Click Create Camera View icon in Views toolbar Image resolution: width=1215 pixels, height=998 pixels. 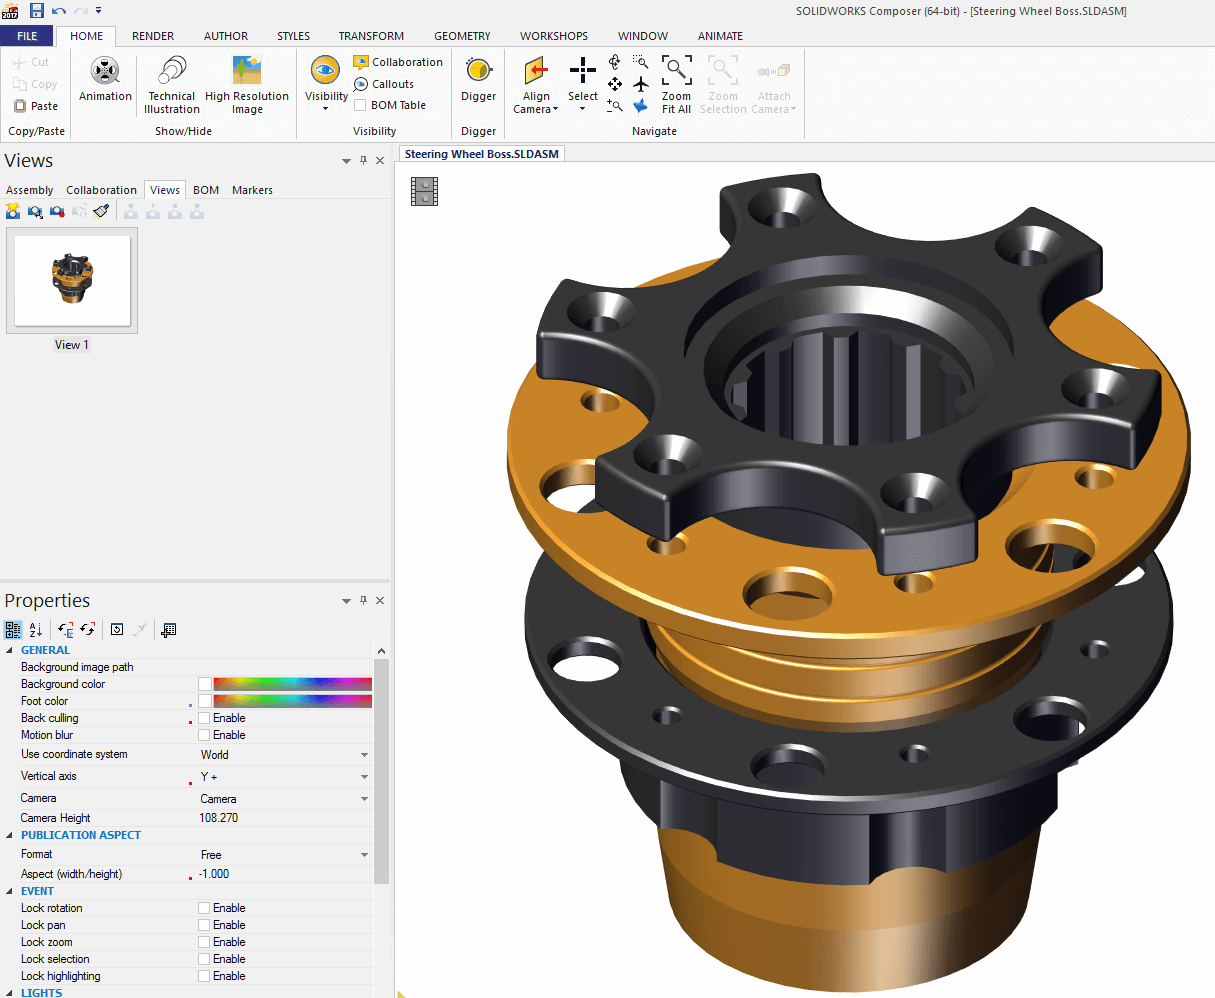(x=35, y=211)
